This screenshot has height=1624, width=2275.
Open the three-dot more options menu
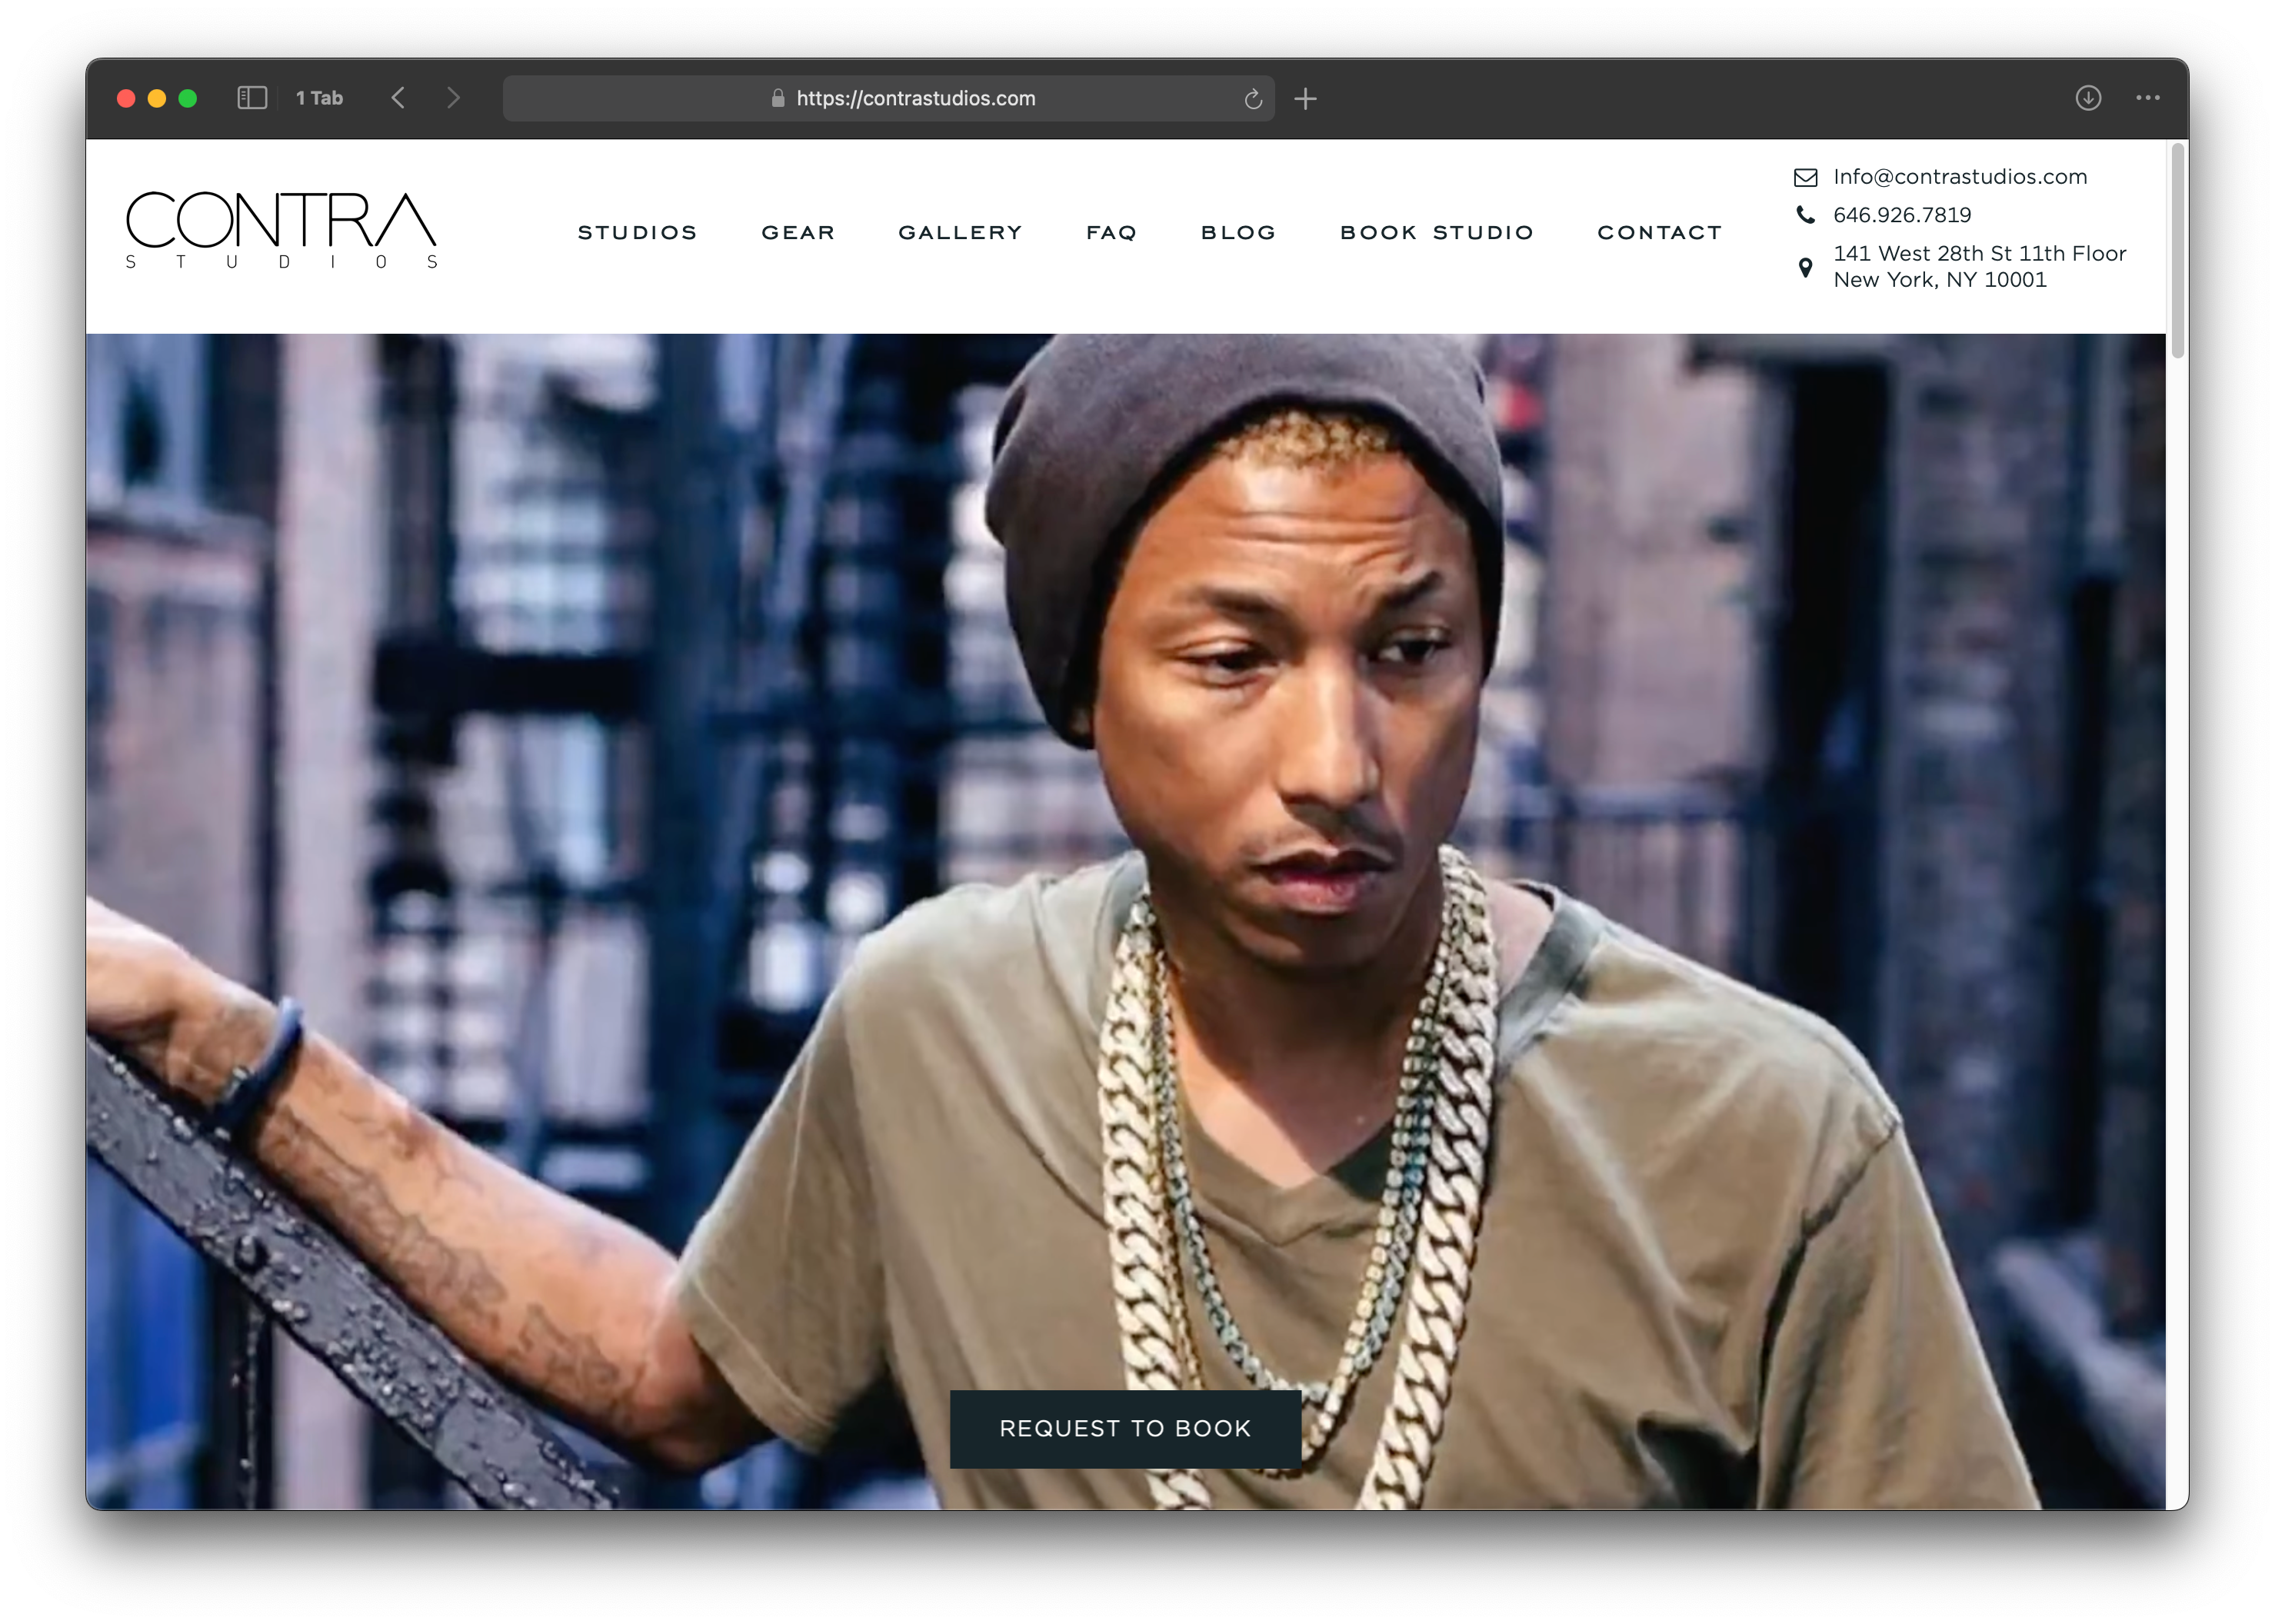[2147, 98]
